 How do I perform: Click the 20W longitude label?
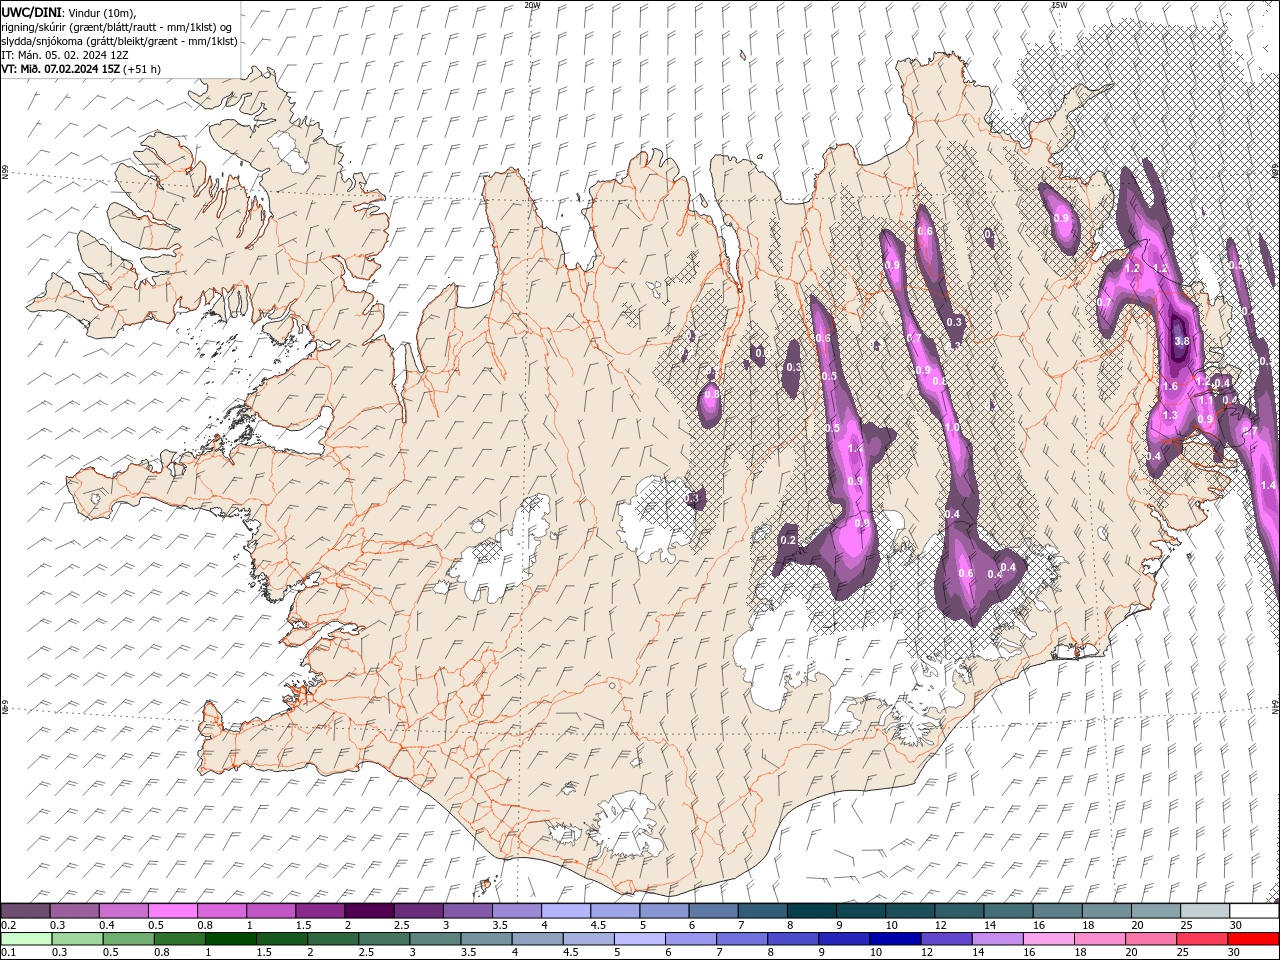coord(532,5)
